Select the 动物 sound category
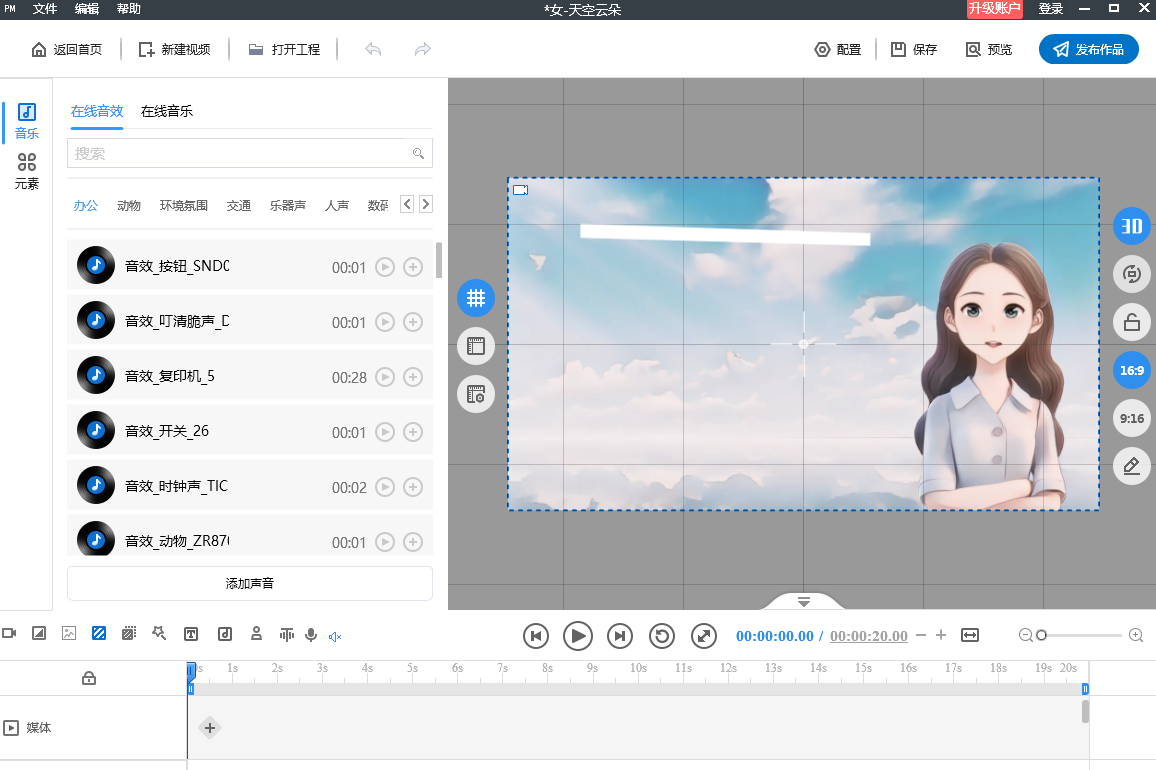Image resolution: width=1156 pixels, height=770 pixels. [129, 206]
